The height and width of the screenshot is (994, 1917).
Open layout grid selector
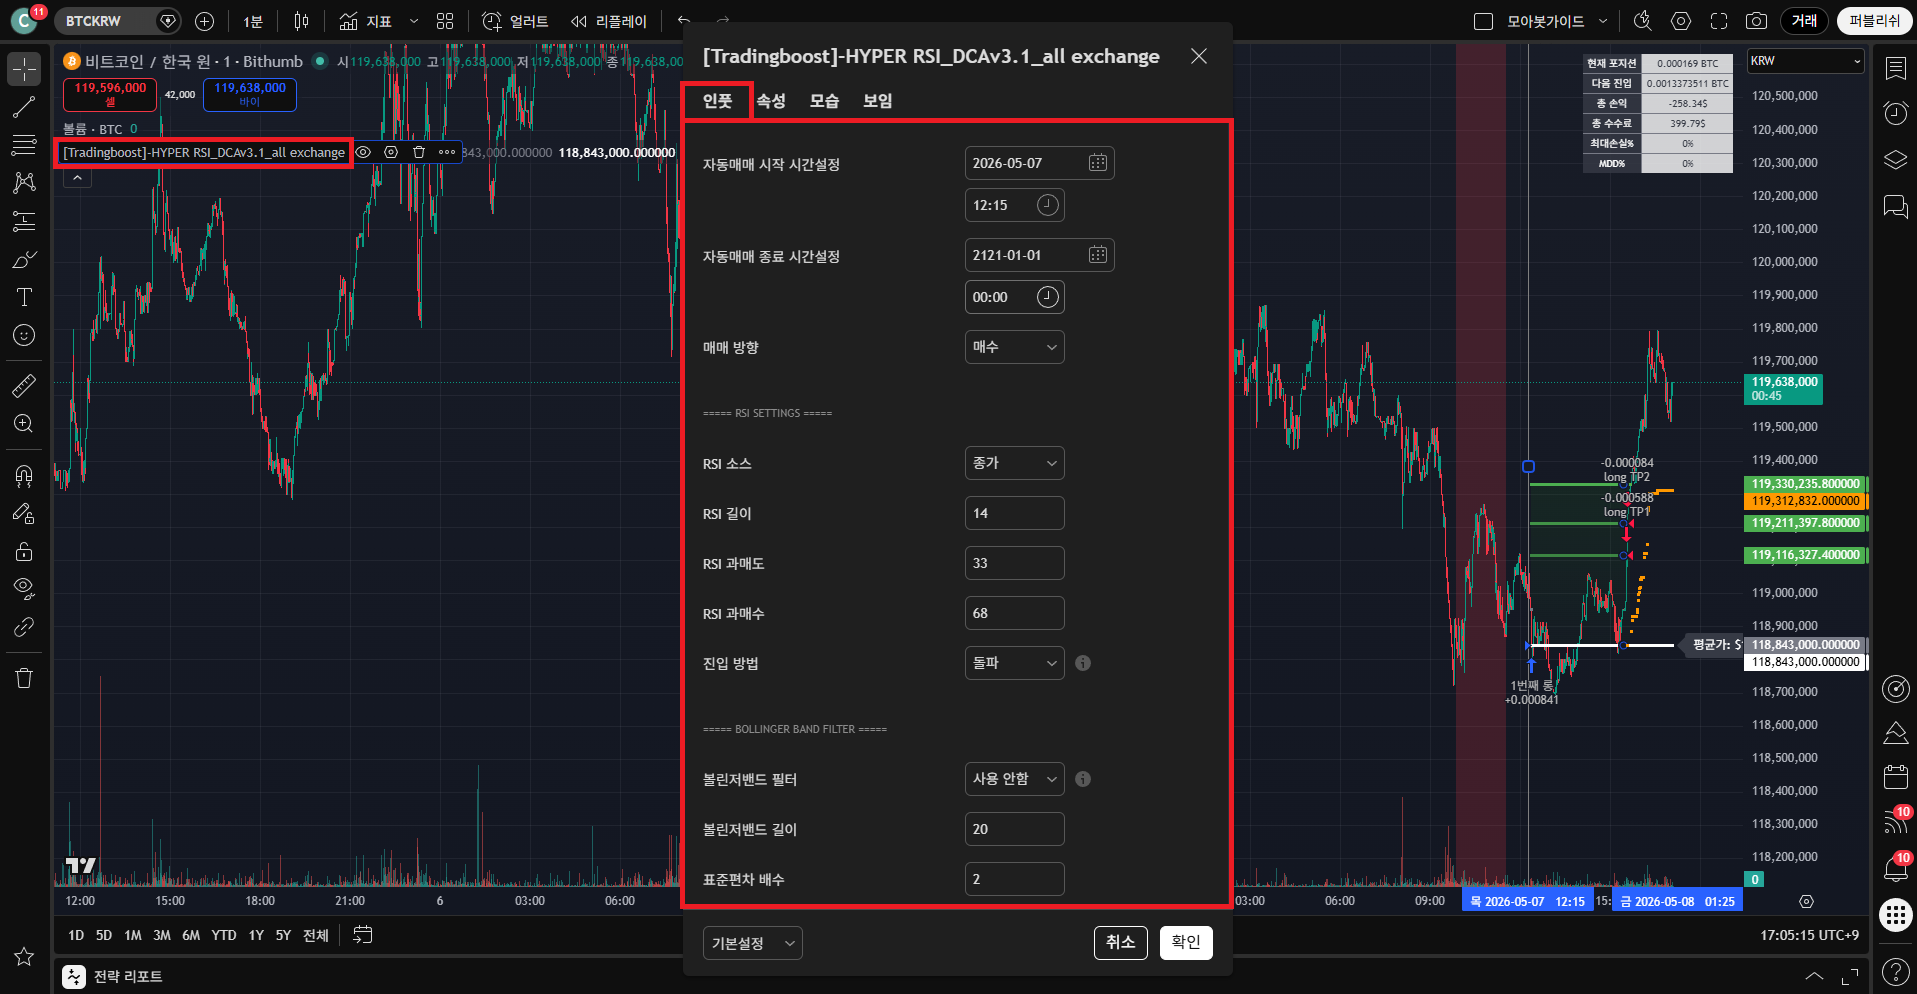pos(445,21)
